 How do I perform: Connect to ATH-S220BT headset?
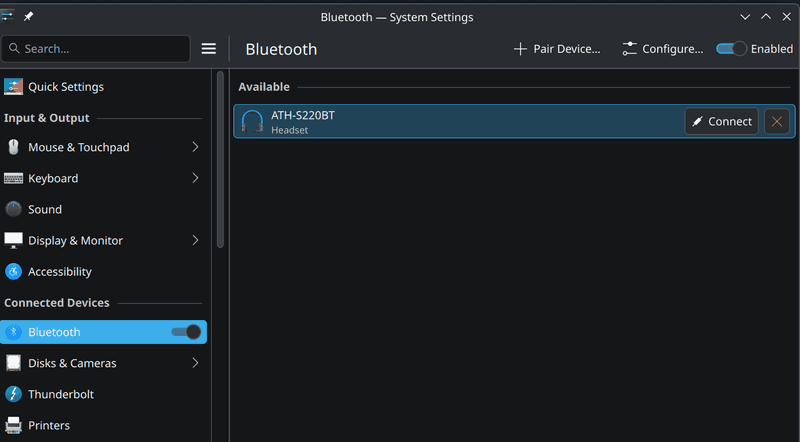click(721, 121)
